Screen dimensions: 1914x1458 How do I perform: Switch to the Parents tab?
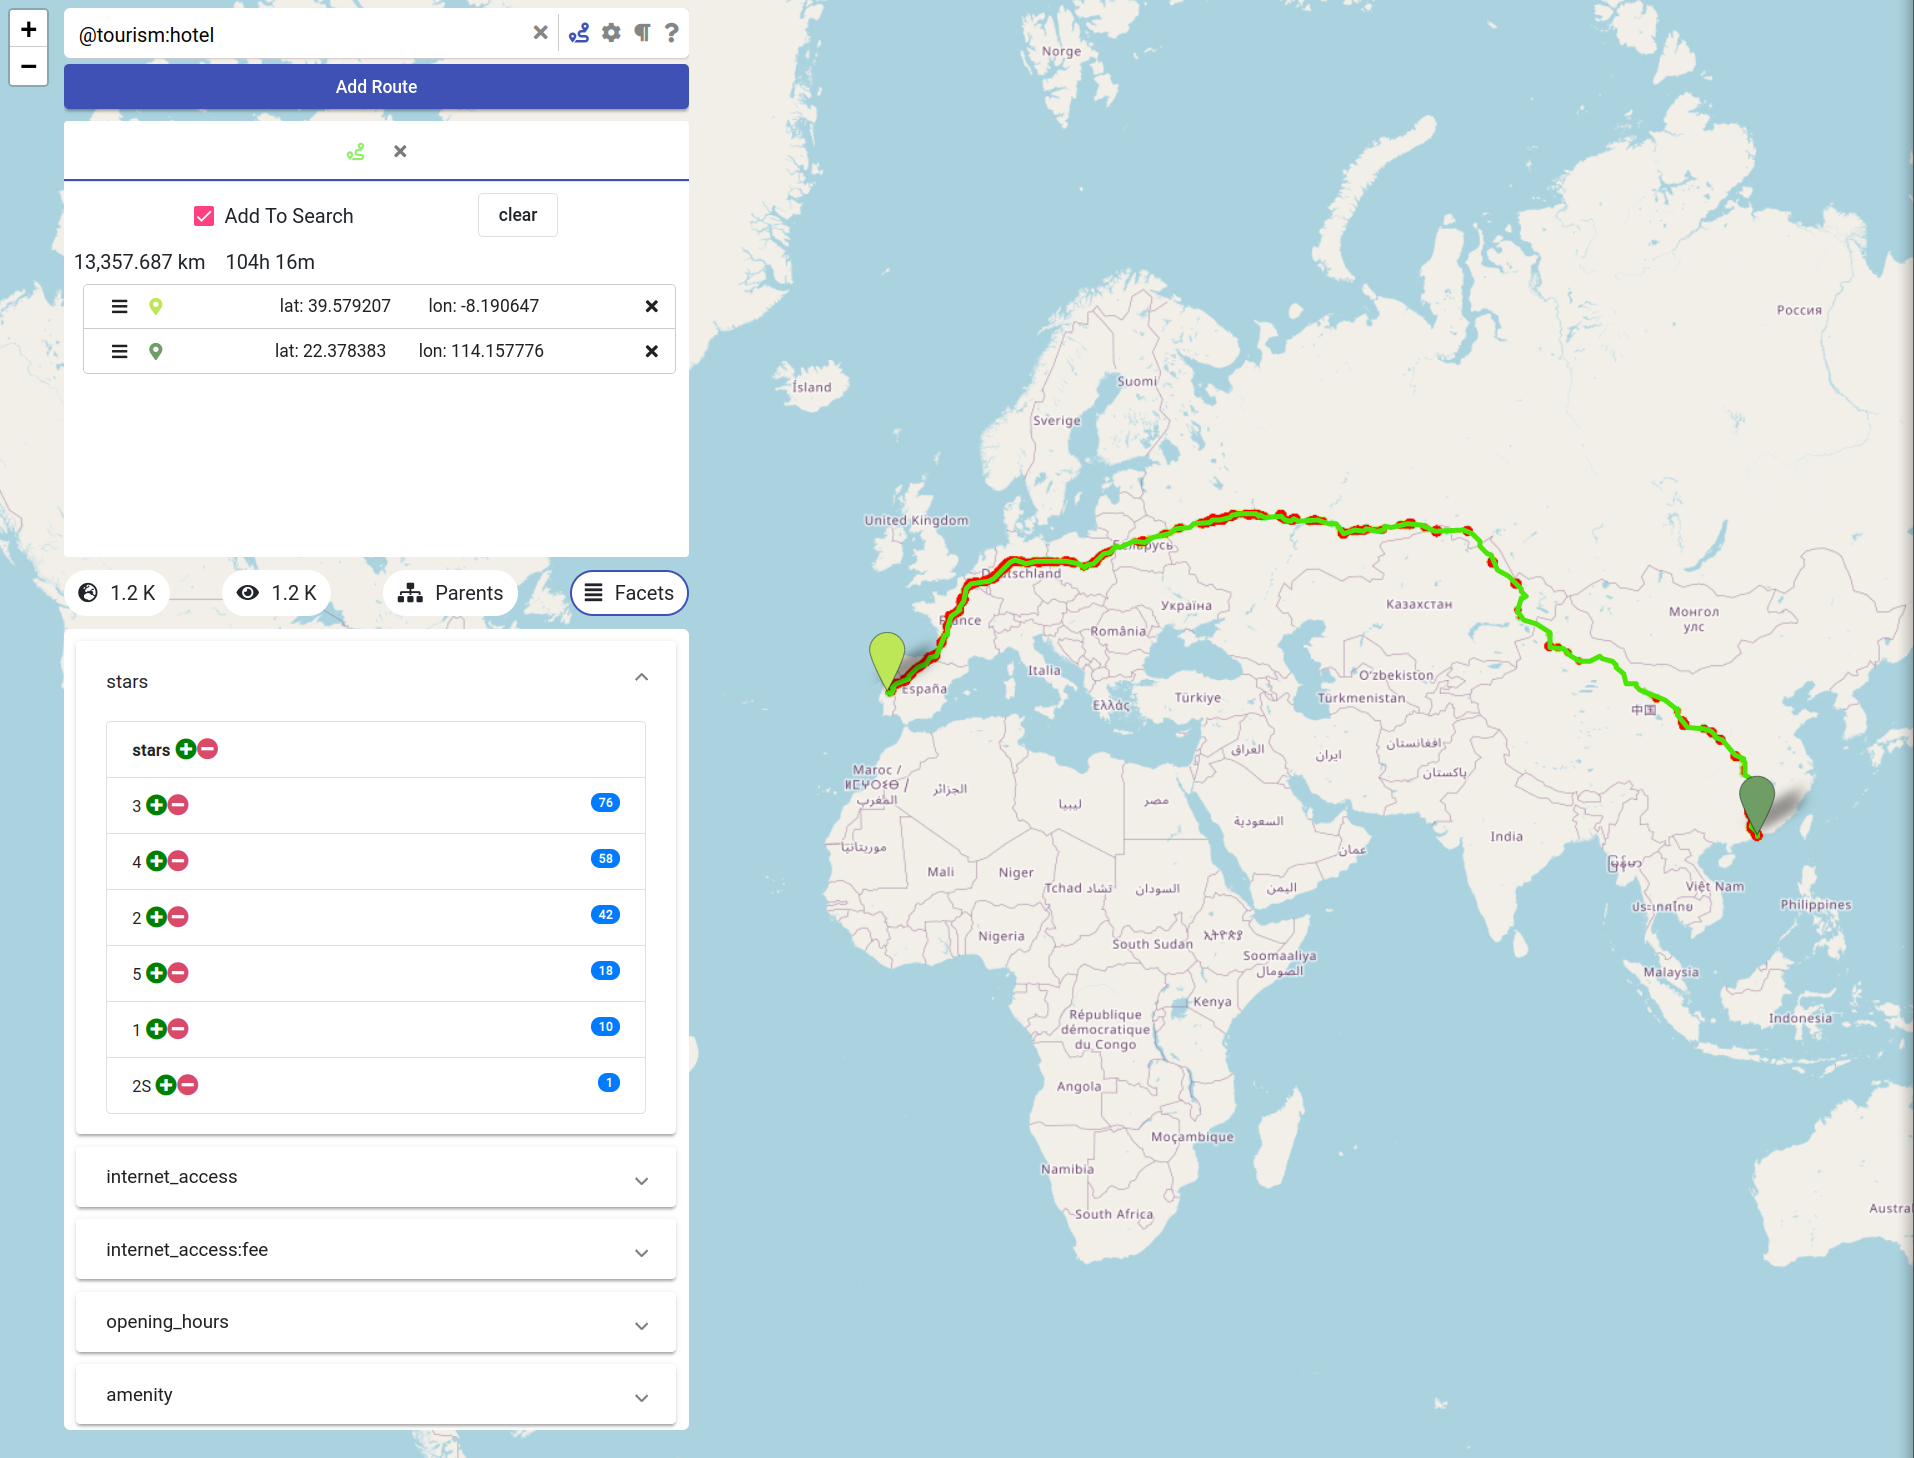[x=450, y=593]
